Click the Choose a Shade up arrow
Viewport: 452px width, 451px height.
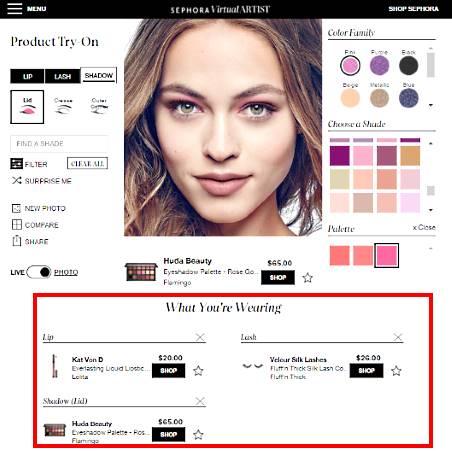(x=431, y=144)
